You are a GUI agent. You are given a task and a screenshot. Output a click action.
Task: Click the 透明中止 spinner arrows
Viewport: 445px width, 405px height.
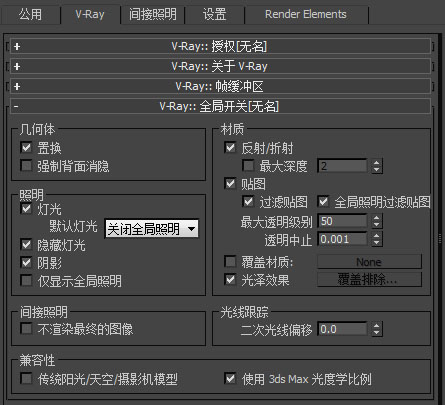click(x=376, y=239)
